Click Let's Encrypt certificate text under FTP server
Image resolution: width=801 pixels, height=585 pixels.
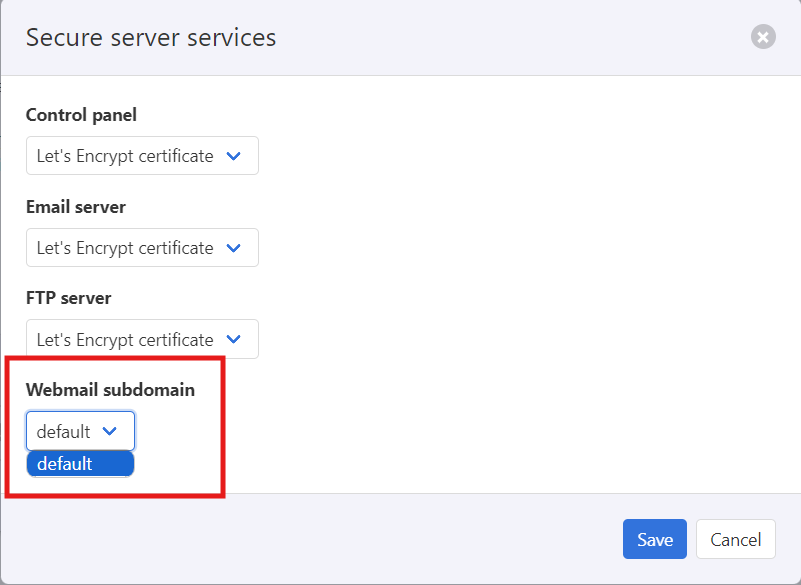[x=125, y=340]
